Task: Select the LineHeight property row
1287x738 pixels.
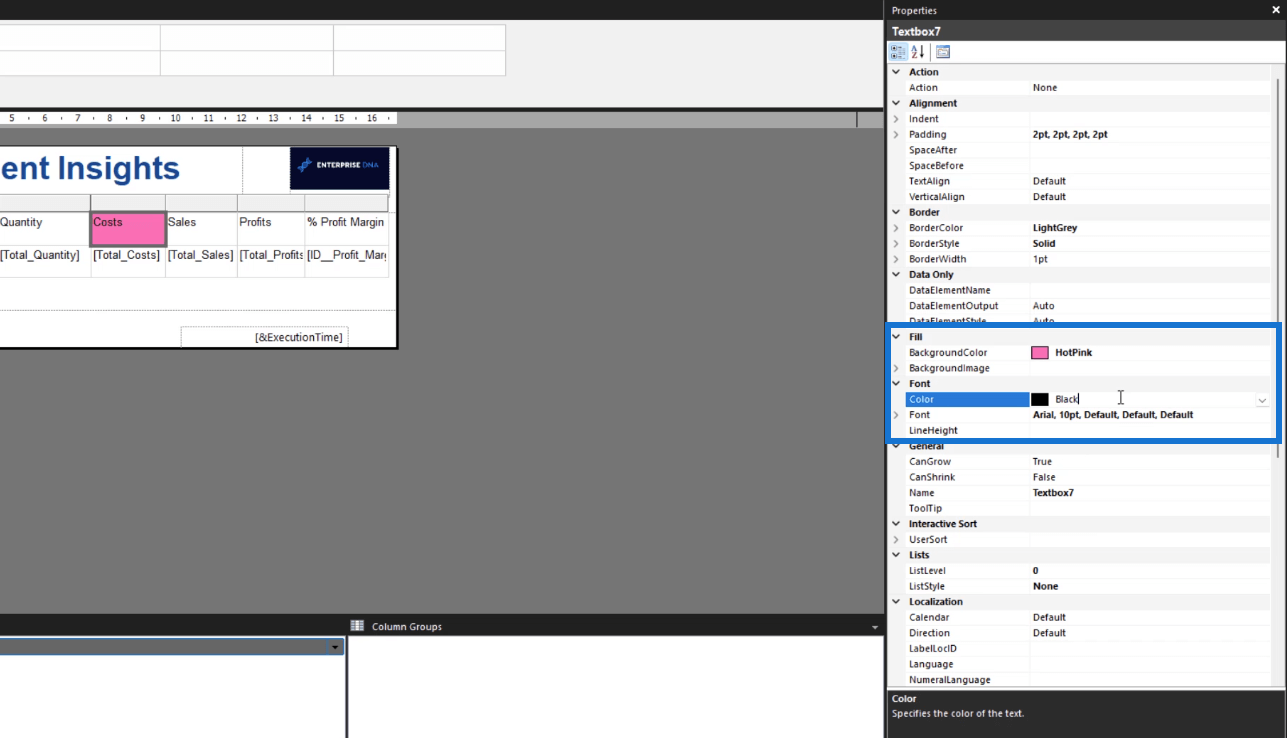Action: 1088,430
